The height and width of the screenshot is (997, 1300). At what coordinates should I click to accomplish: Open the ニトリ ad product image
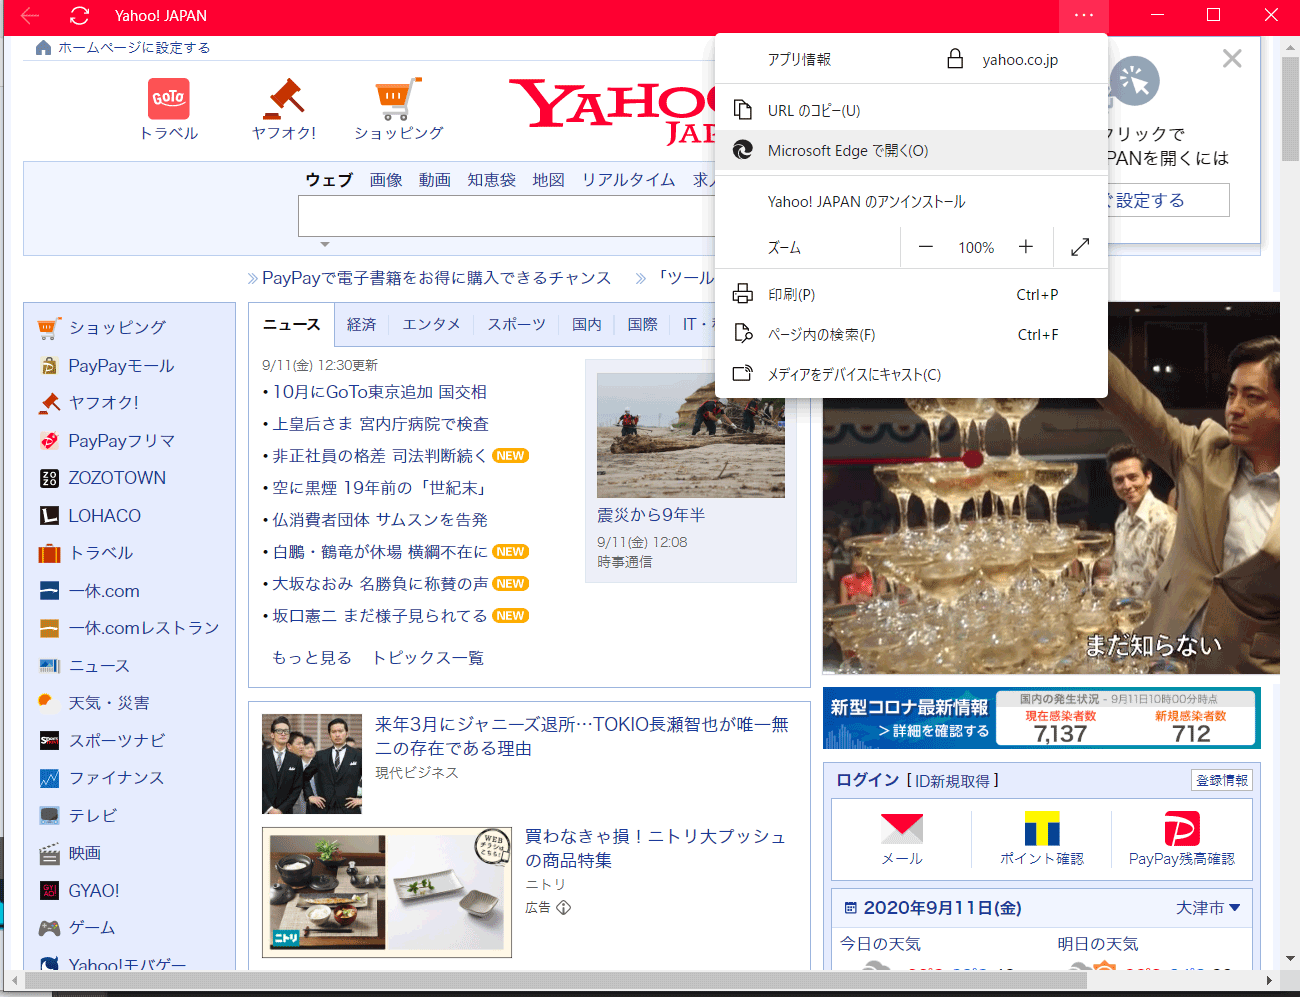tap(387, 893)
